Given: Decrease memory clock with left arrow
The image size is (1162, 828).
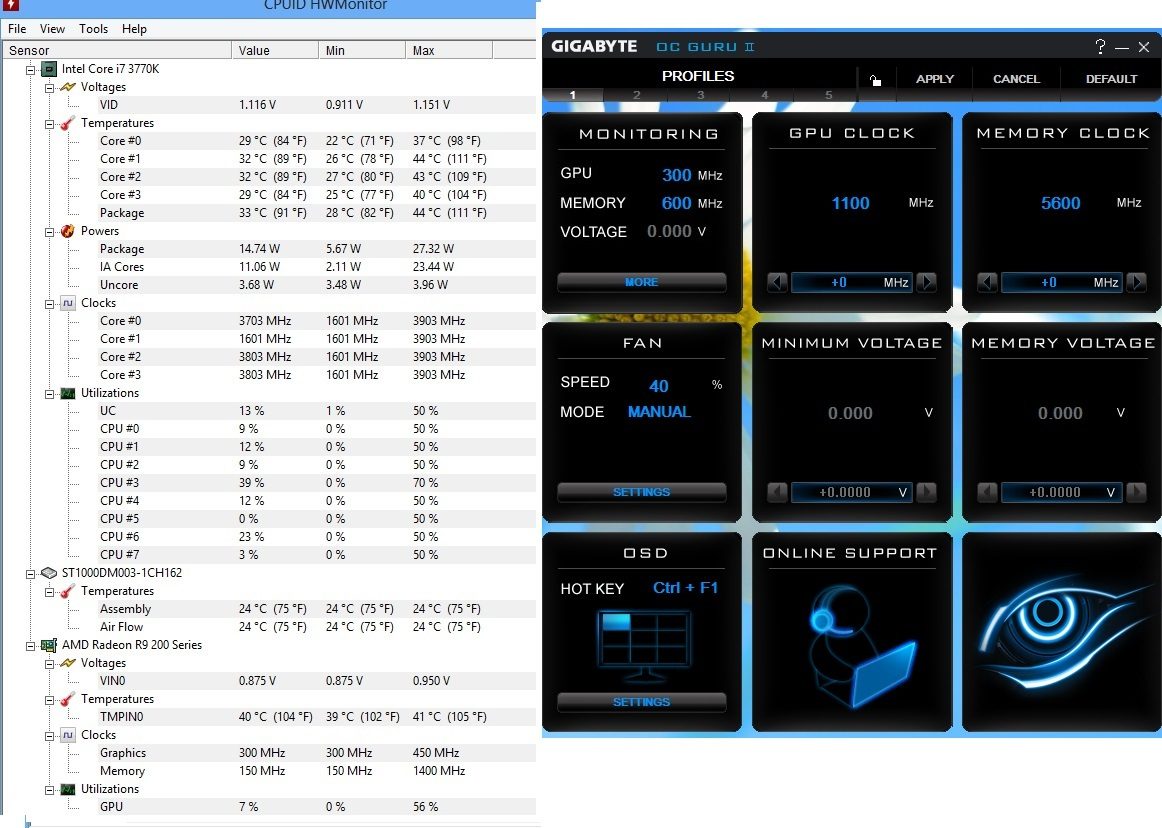Looking at the screenshot, I should coord(987,282).
